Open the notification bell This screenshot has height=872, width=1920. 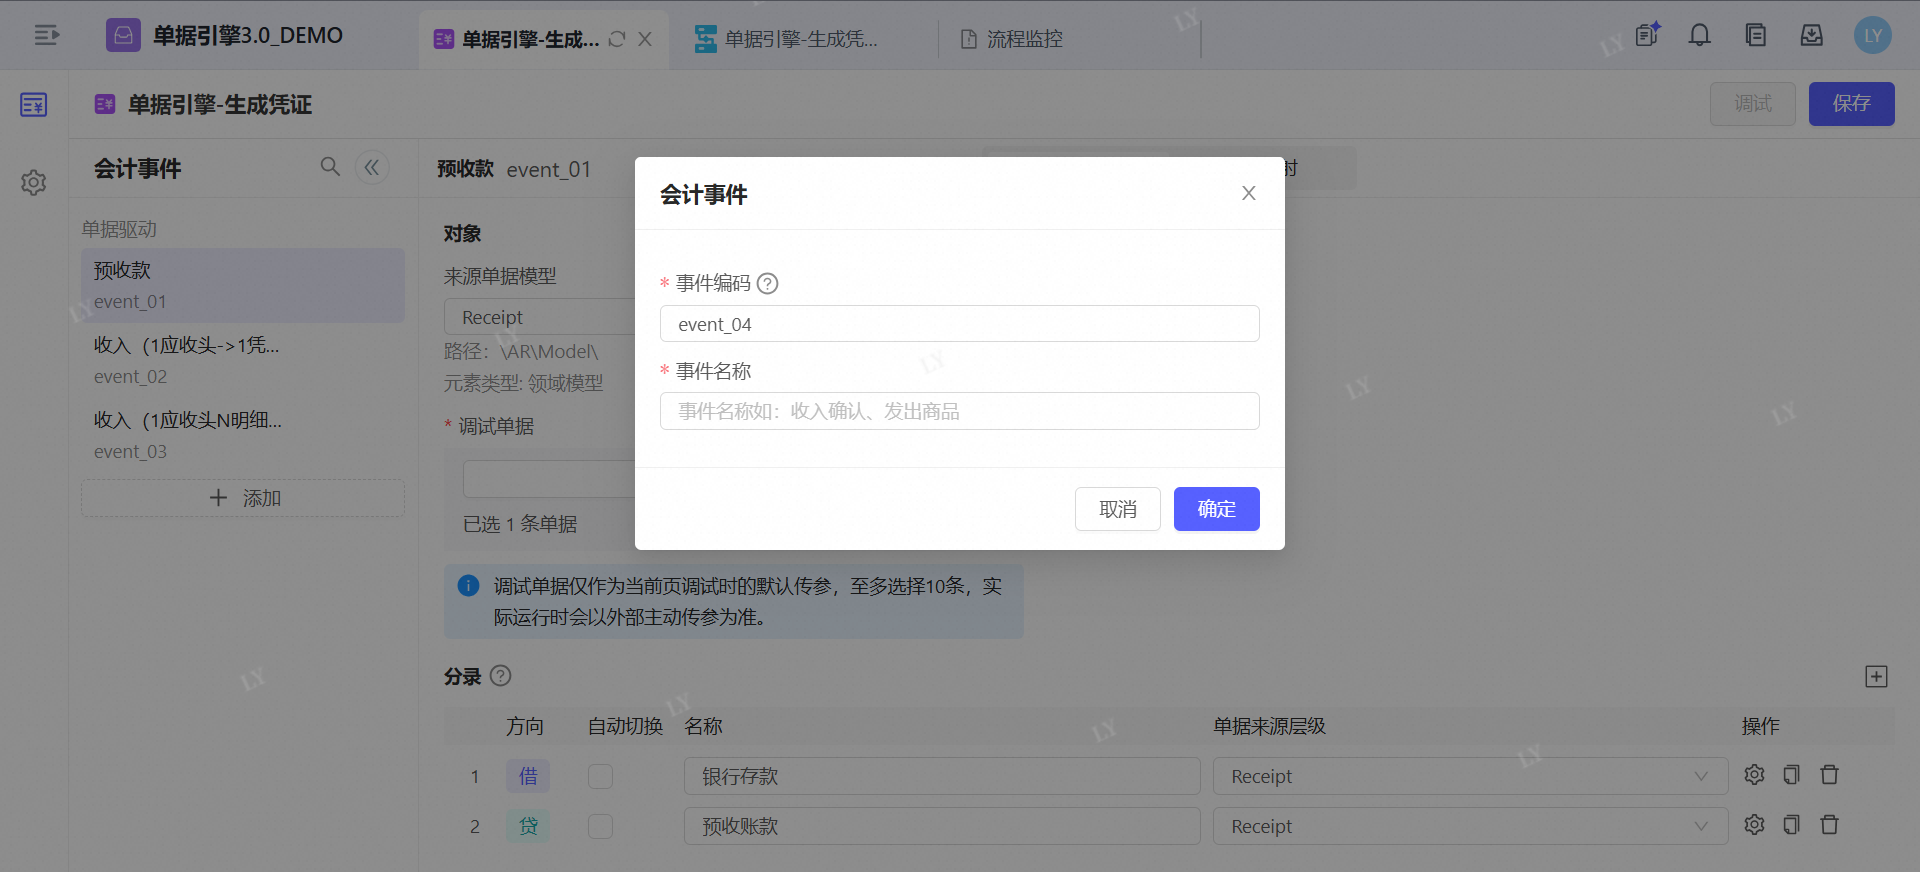(1699, 36)
